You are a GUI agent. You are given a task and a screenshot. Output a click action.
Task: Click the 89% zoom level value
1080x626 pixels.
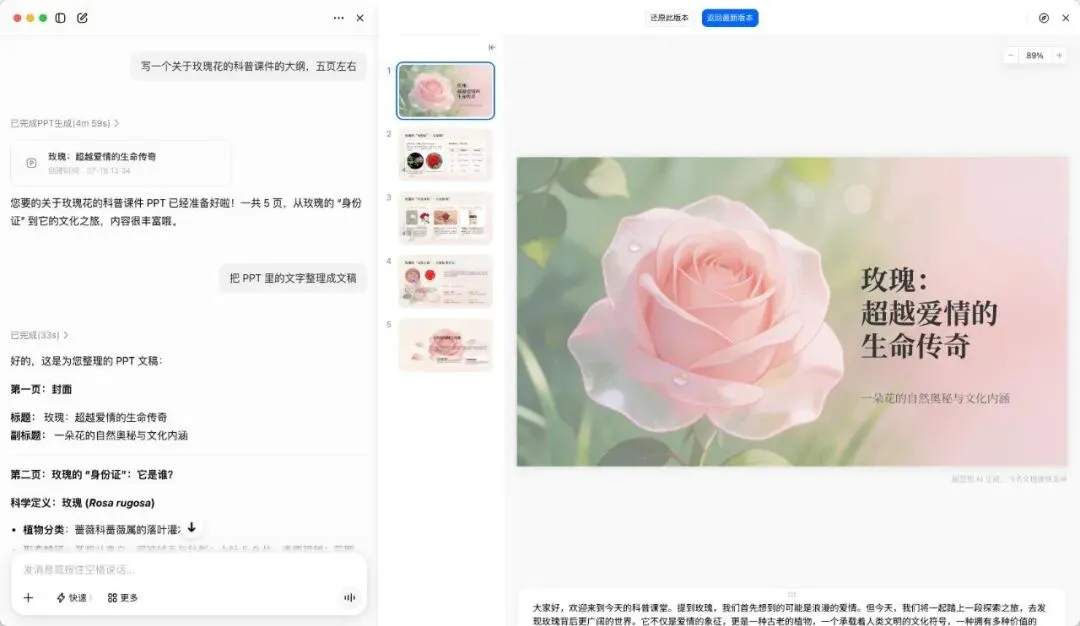(x=1035, y=56)
